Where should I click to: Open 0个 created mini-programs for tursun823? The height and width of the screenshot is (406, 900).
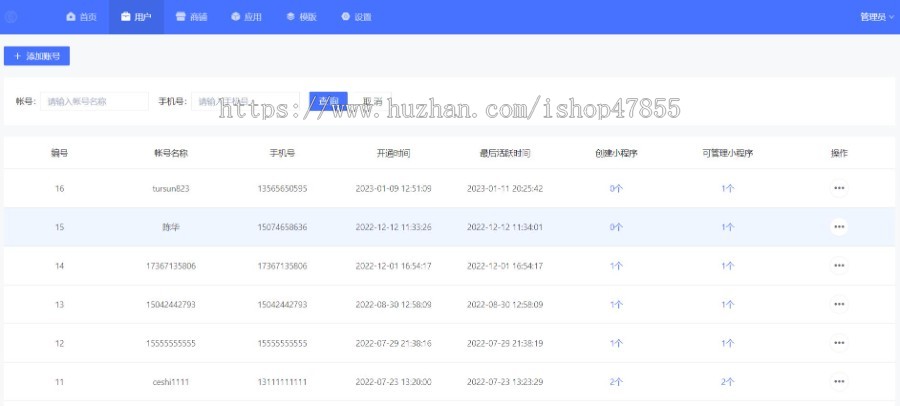pyautogui.click(x=616, y=188)
